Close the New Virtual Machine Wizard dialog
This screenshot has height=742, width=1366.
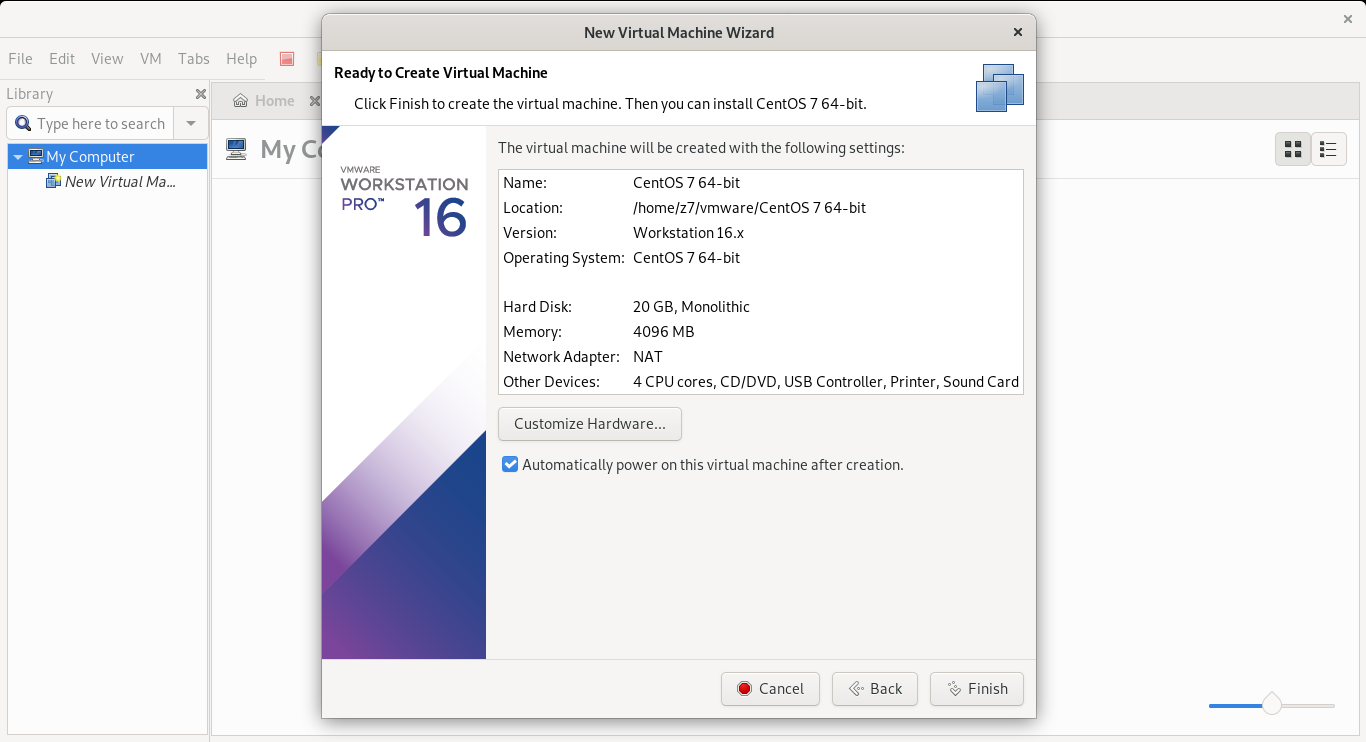1018,32
